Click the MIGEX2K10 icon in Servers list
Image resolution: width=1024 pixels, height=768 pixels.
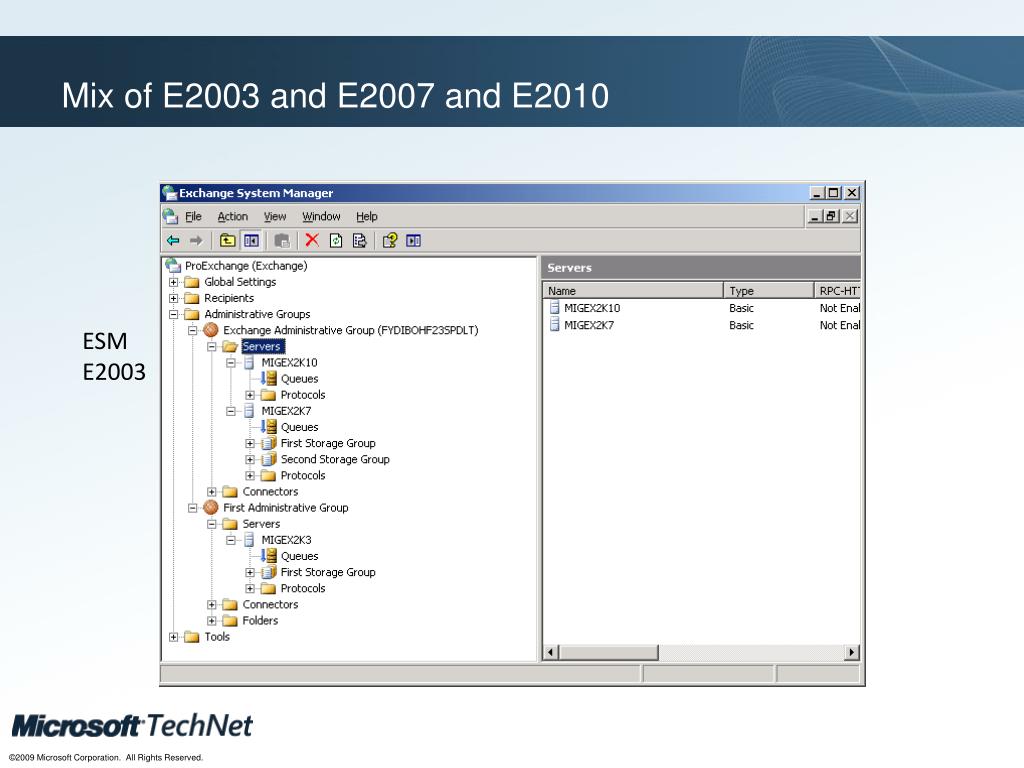pyautogui.click(x=554, y=308)
